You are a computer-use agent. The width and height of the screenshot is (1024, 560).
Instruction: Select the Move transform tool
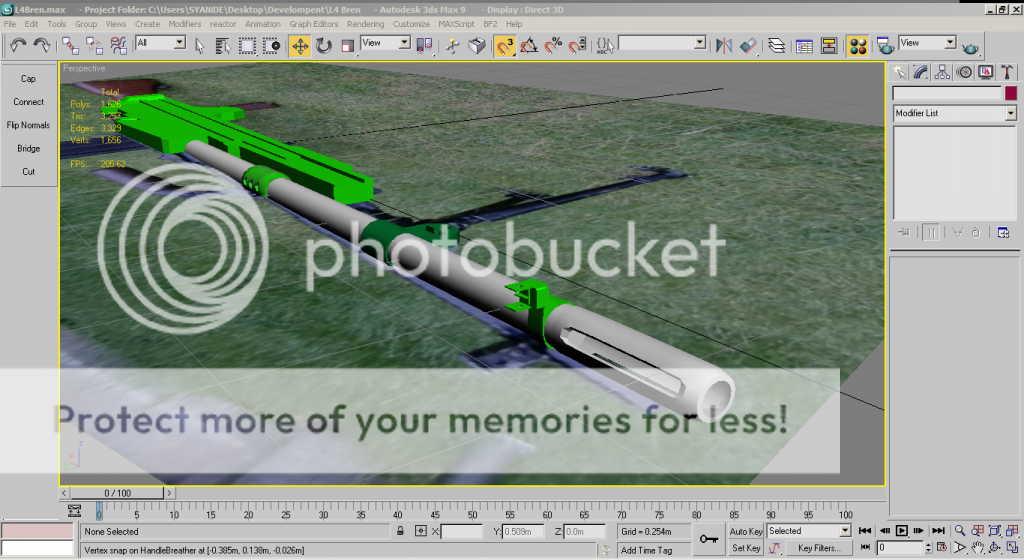(x=300, y=46)
